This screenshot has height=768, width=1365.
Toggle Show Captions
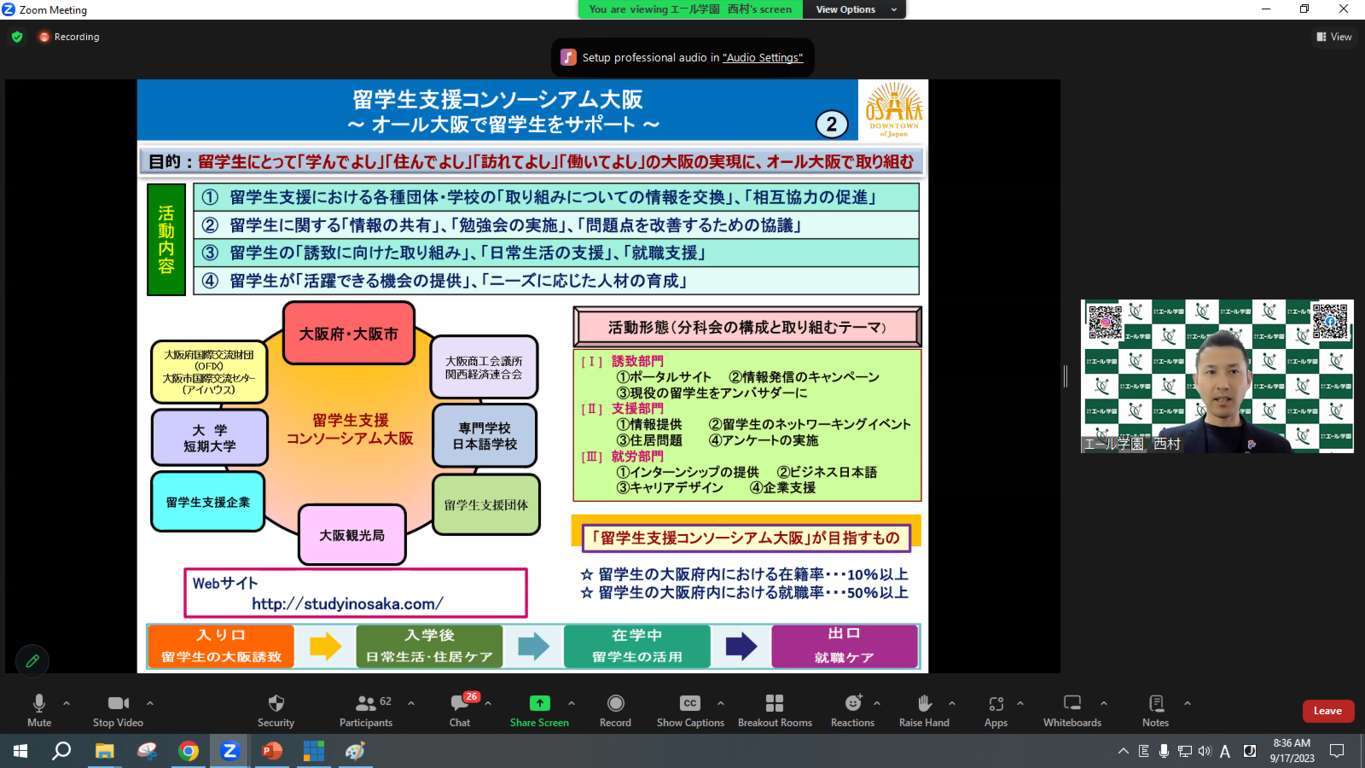(x=690, y=704)
